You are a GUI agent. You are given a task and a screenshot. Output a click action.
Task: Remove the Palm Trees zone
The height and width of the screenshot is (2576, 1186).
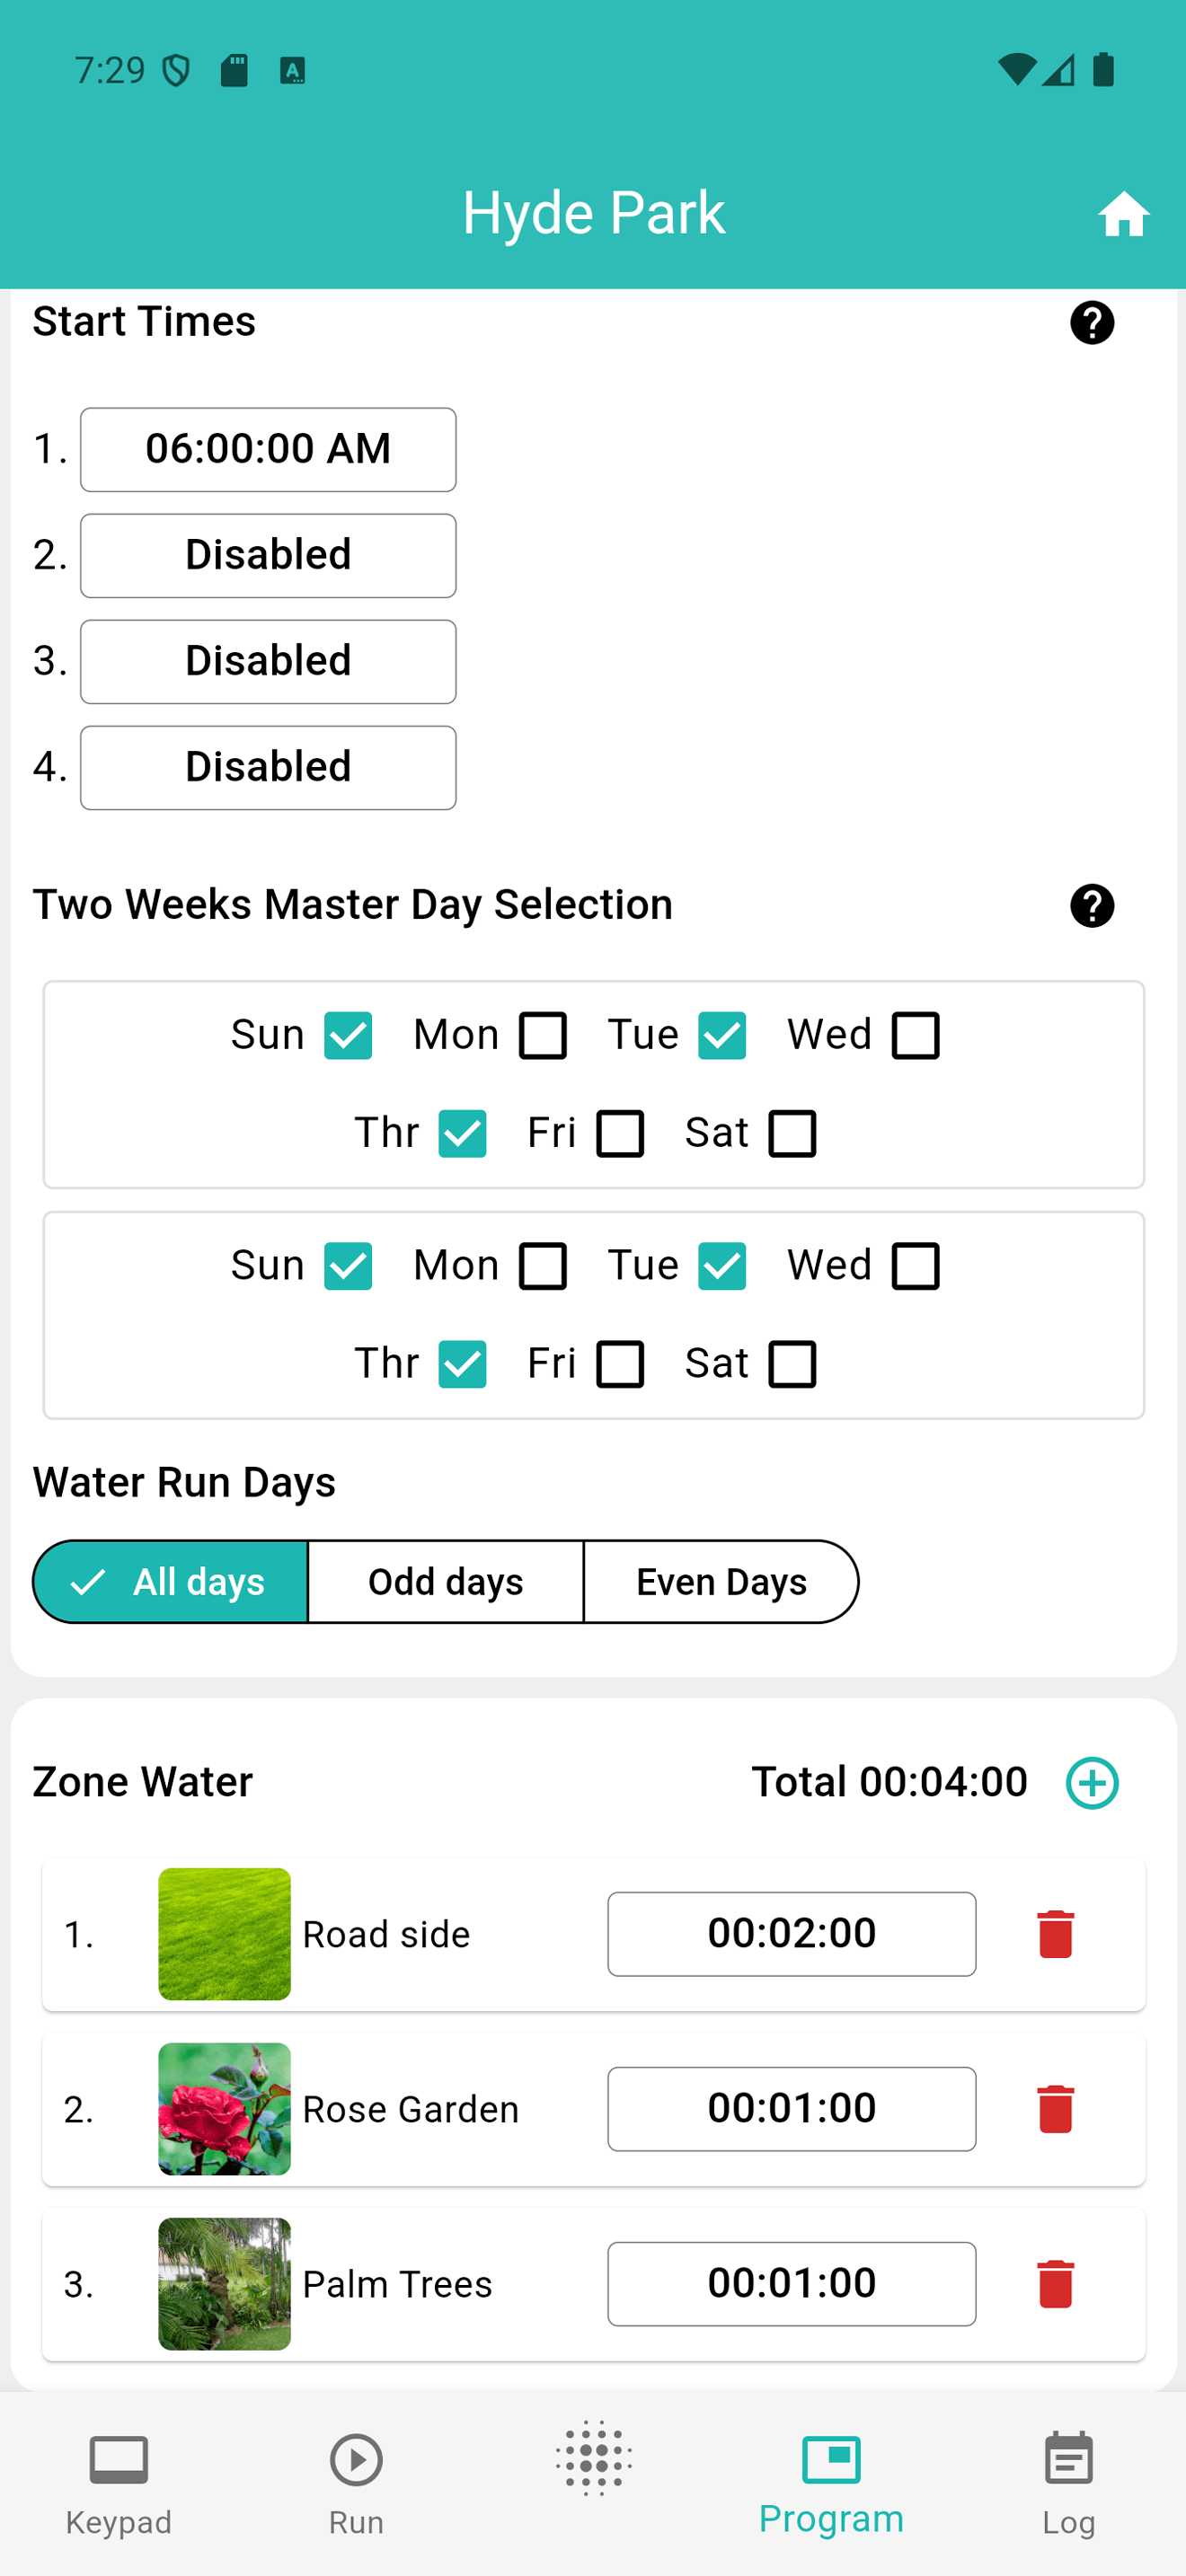(1055, 2284)
